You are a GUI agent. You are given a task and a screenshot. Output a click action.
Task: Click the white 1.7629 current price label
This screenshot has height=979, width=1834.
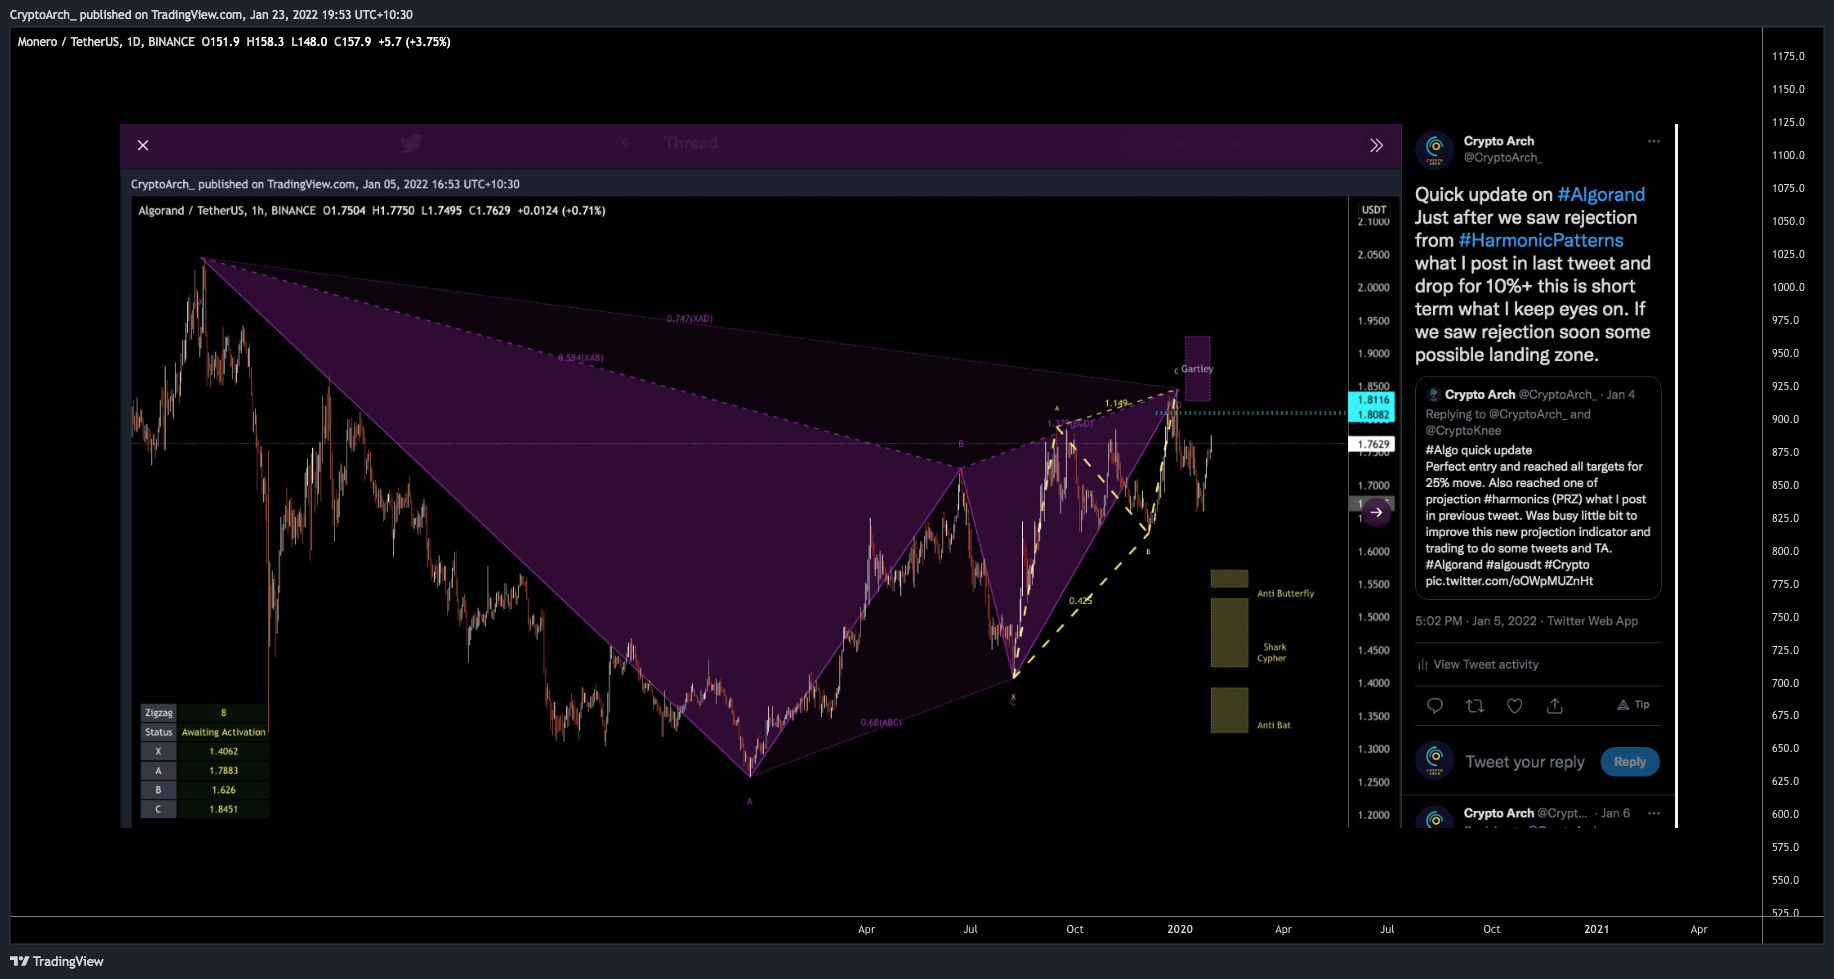(1371, 444)
